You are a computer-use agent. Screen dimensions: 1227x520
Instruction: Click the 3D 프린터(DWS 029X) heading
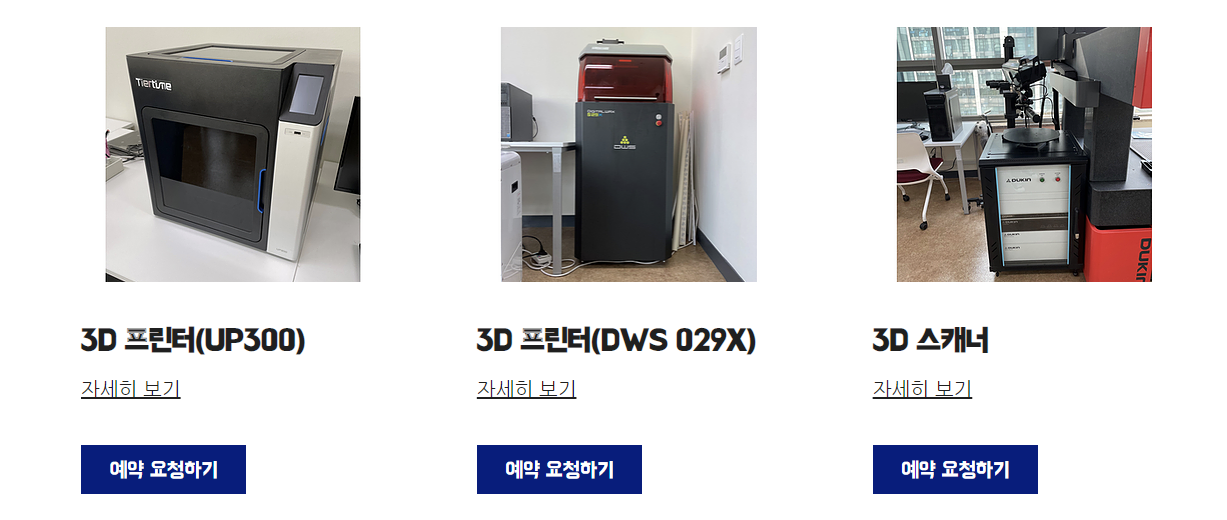point(616,341)
